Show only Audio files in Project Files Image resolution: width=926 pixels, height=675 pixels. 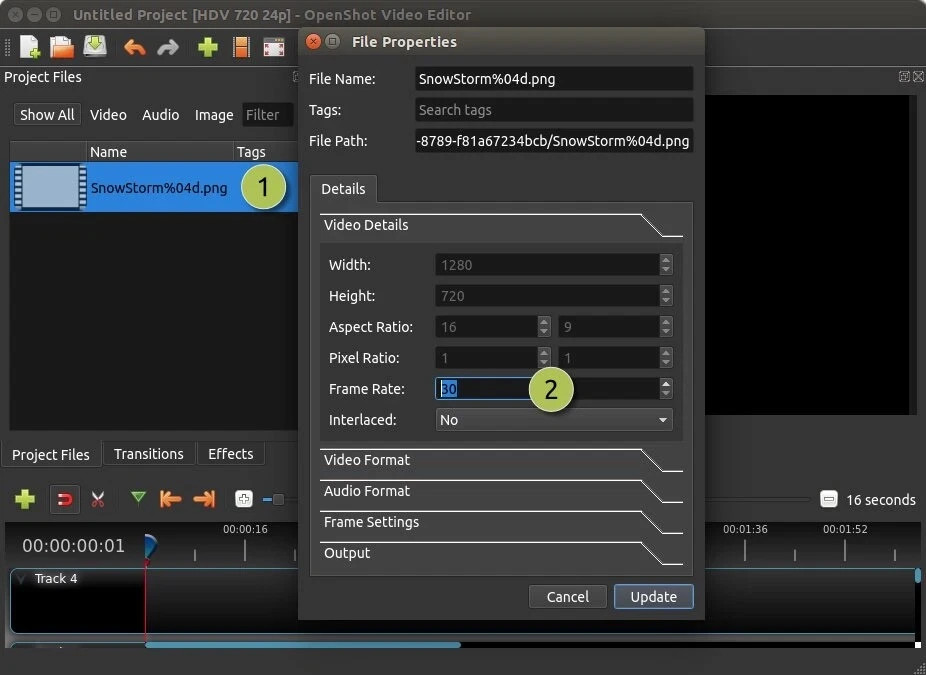pos(160,114)
